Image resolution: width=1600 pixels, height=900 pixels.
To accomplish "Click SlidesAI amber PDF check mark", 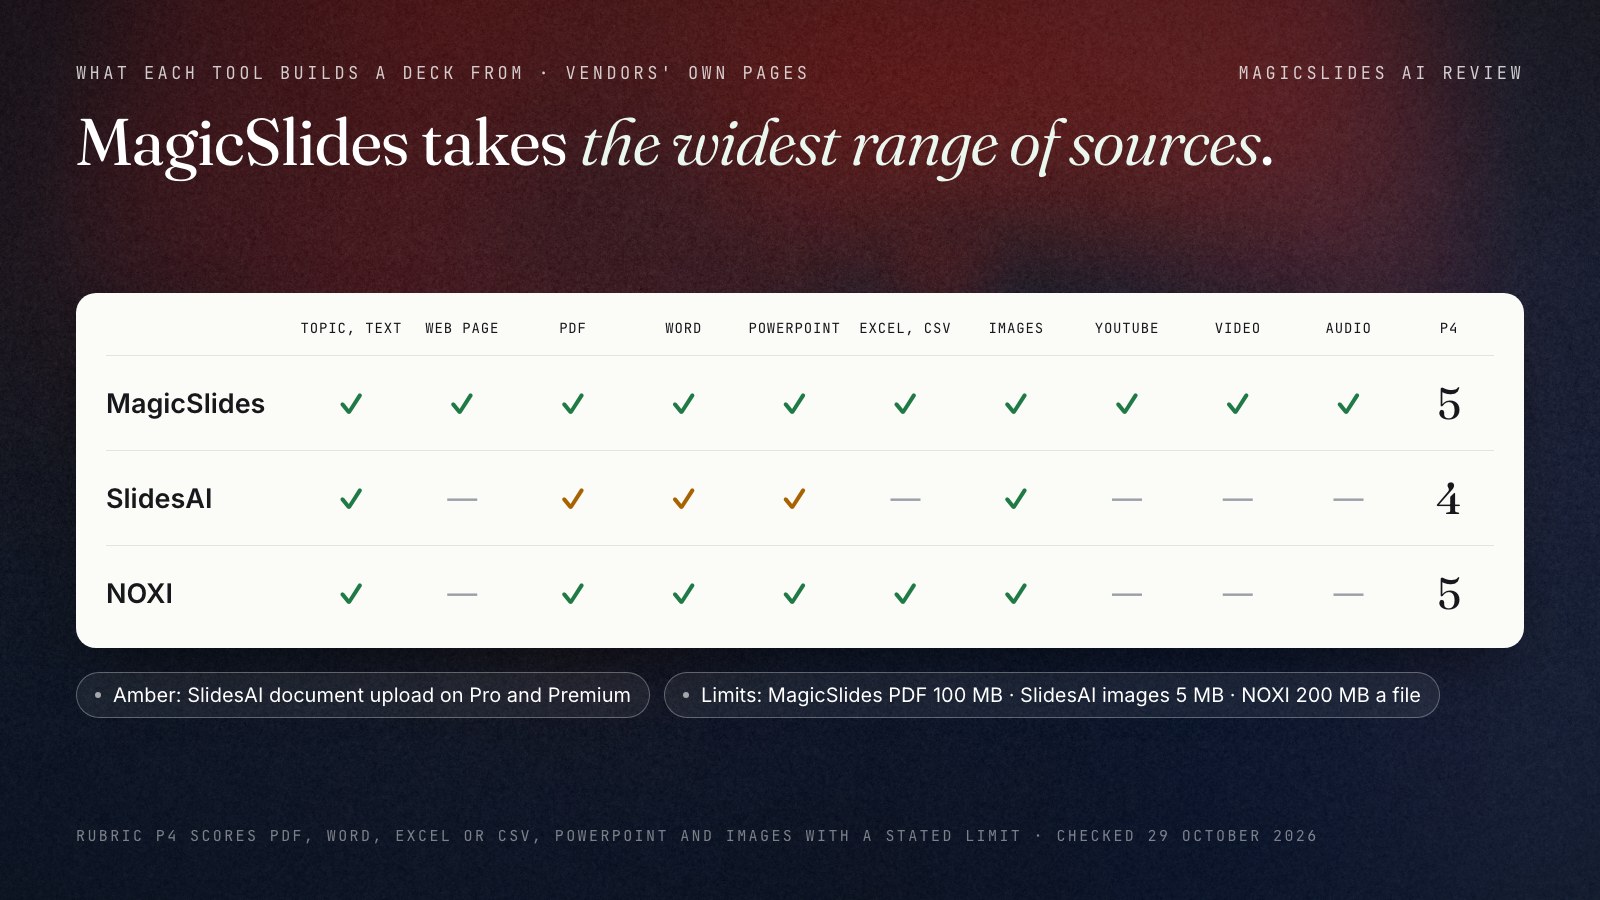I will 573,499.
